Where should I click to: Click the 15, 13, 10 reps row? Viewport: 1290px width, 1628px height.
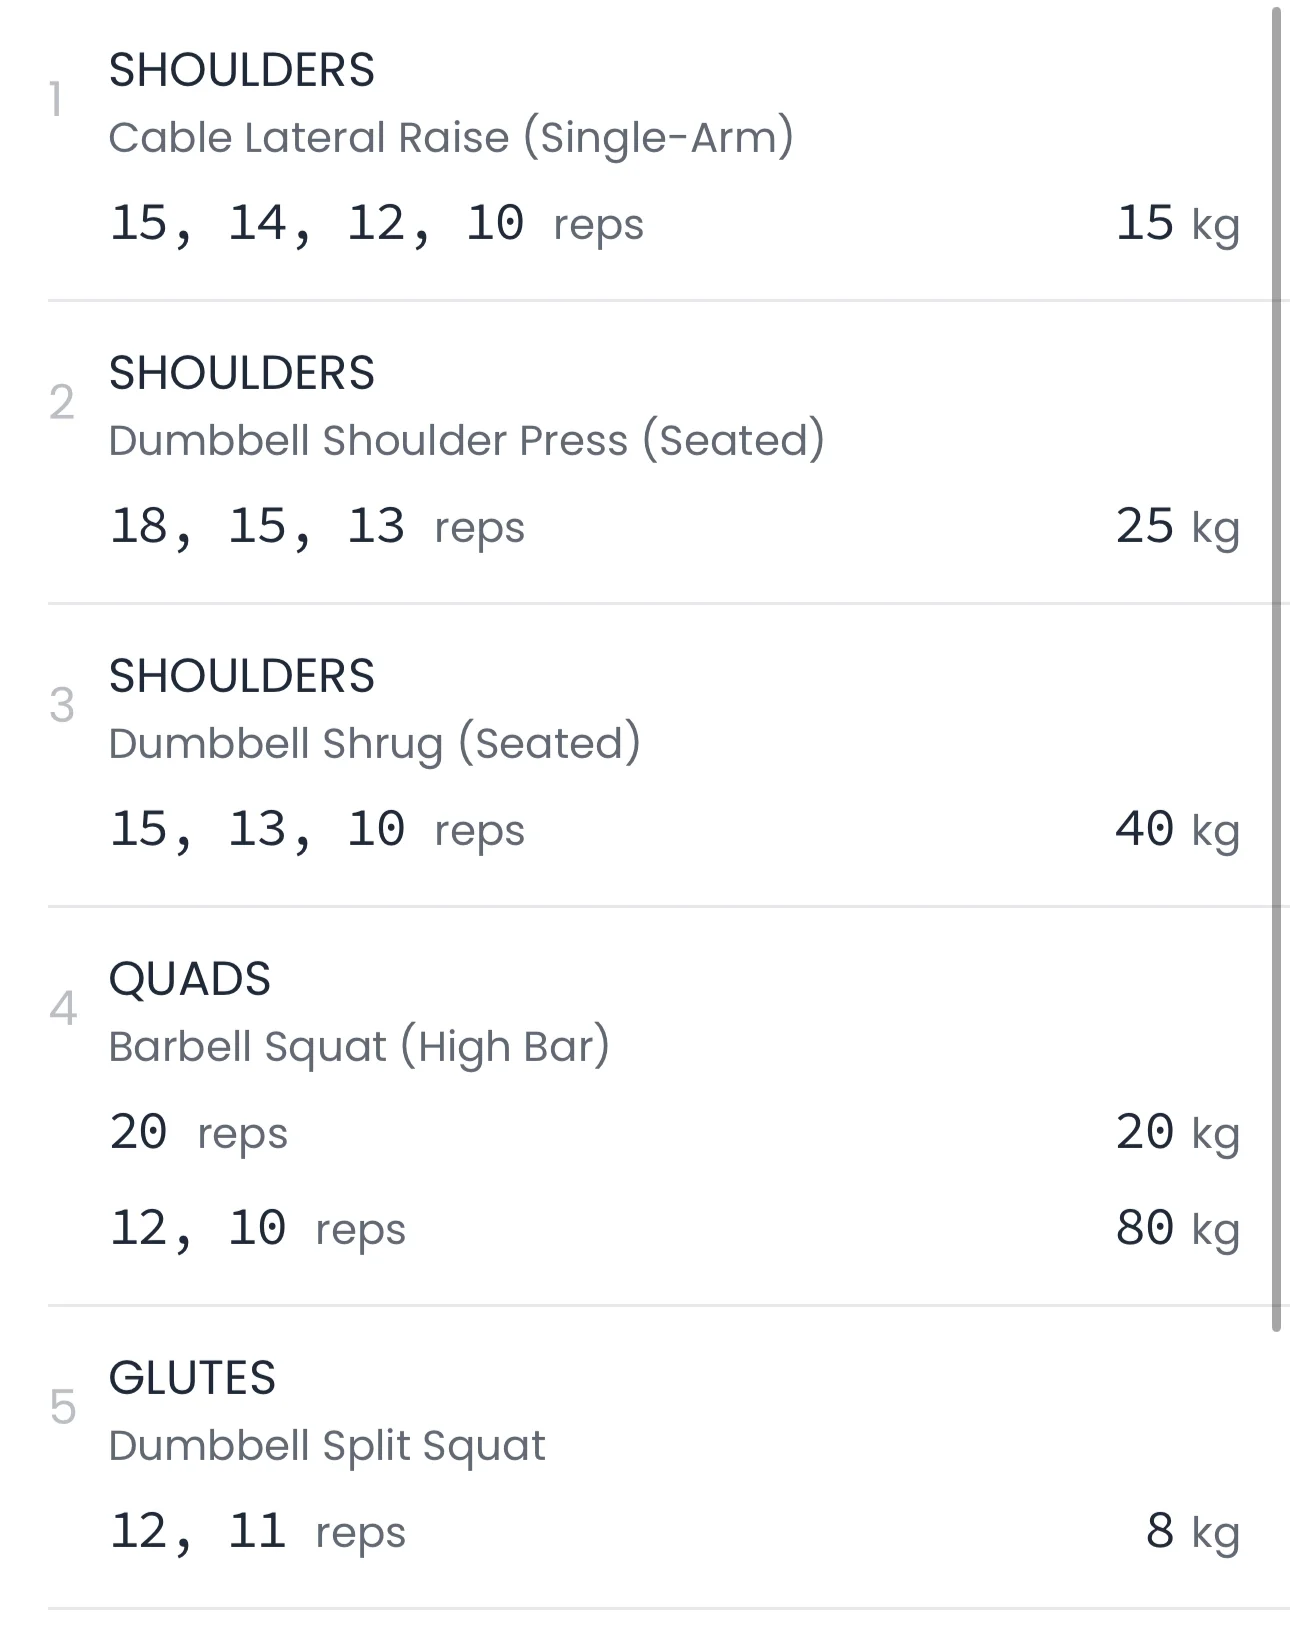pyautogui.click(x=316, y=830)
